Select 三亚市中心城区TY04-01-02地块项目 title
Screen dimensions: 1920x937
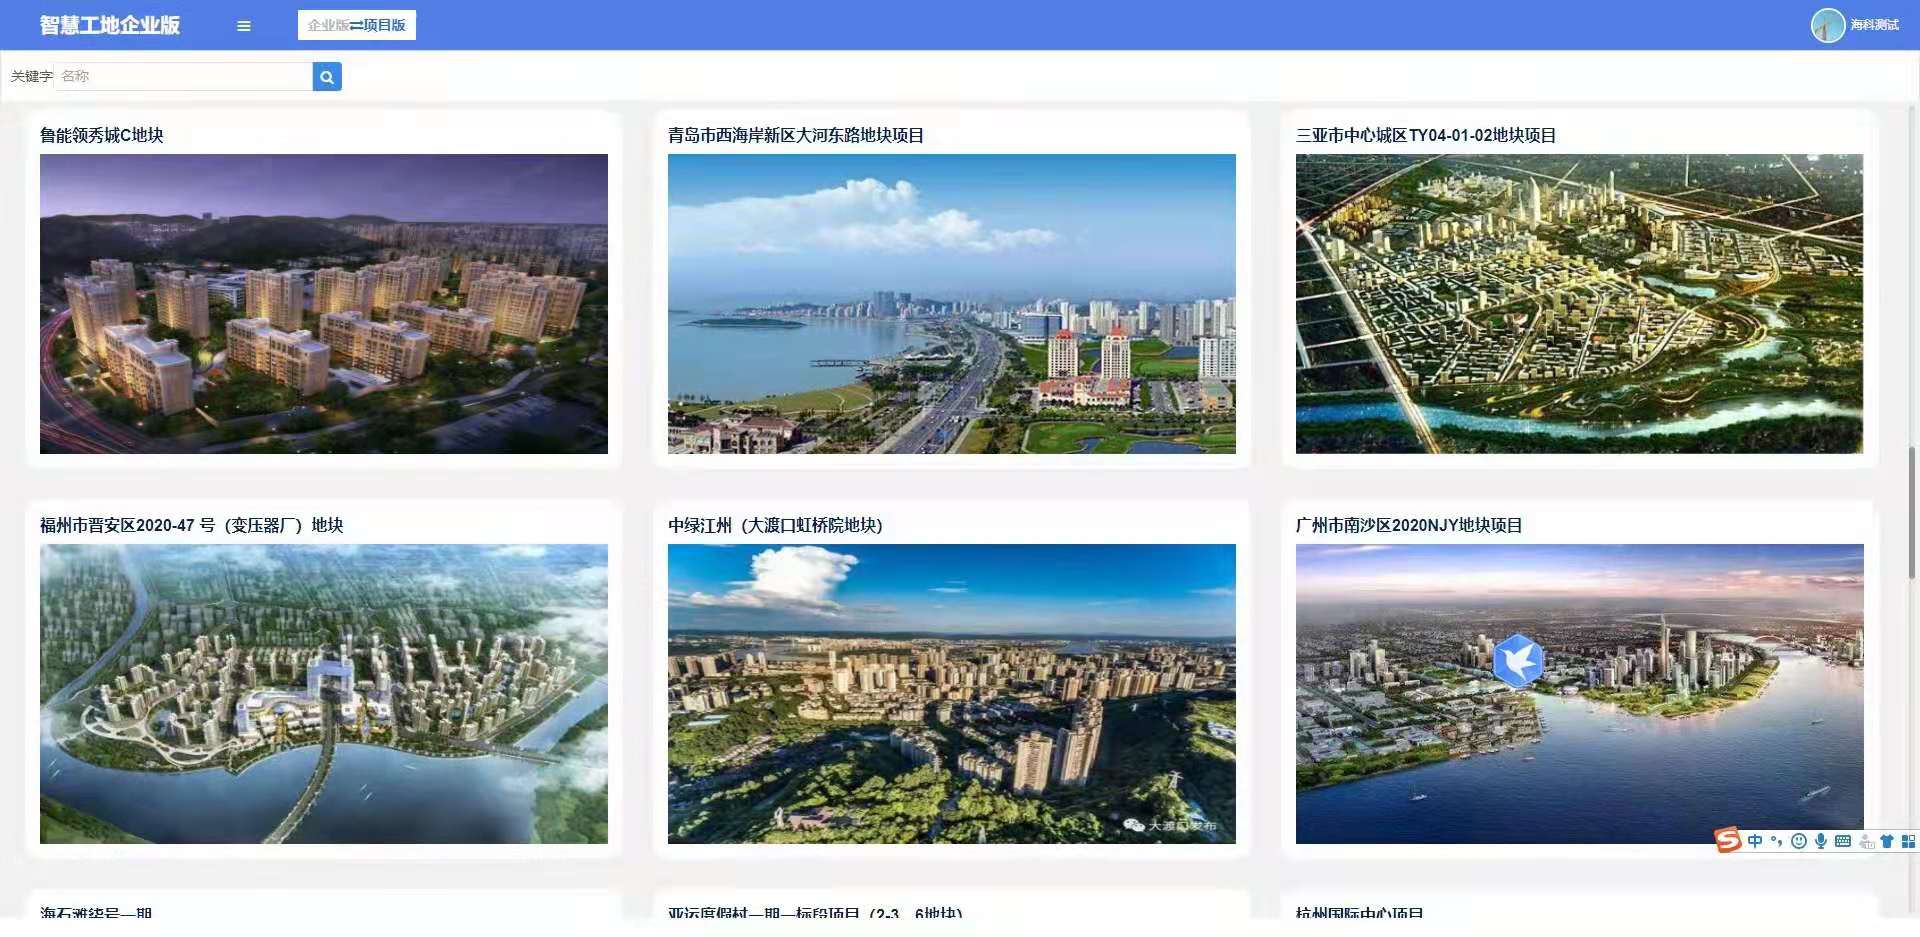pyautogui.click(x=1425, y=135)
